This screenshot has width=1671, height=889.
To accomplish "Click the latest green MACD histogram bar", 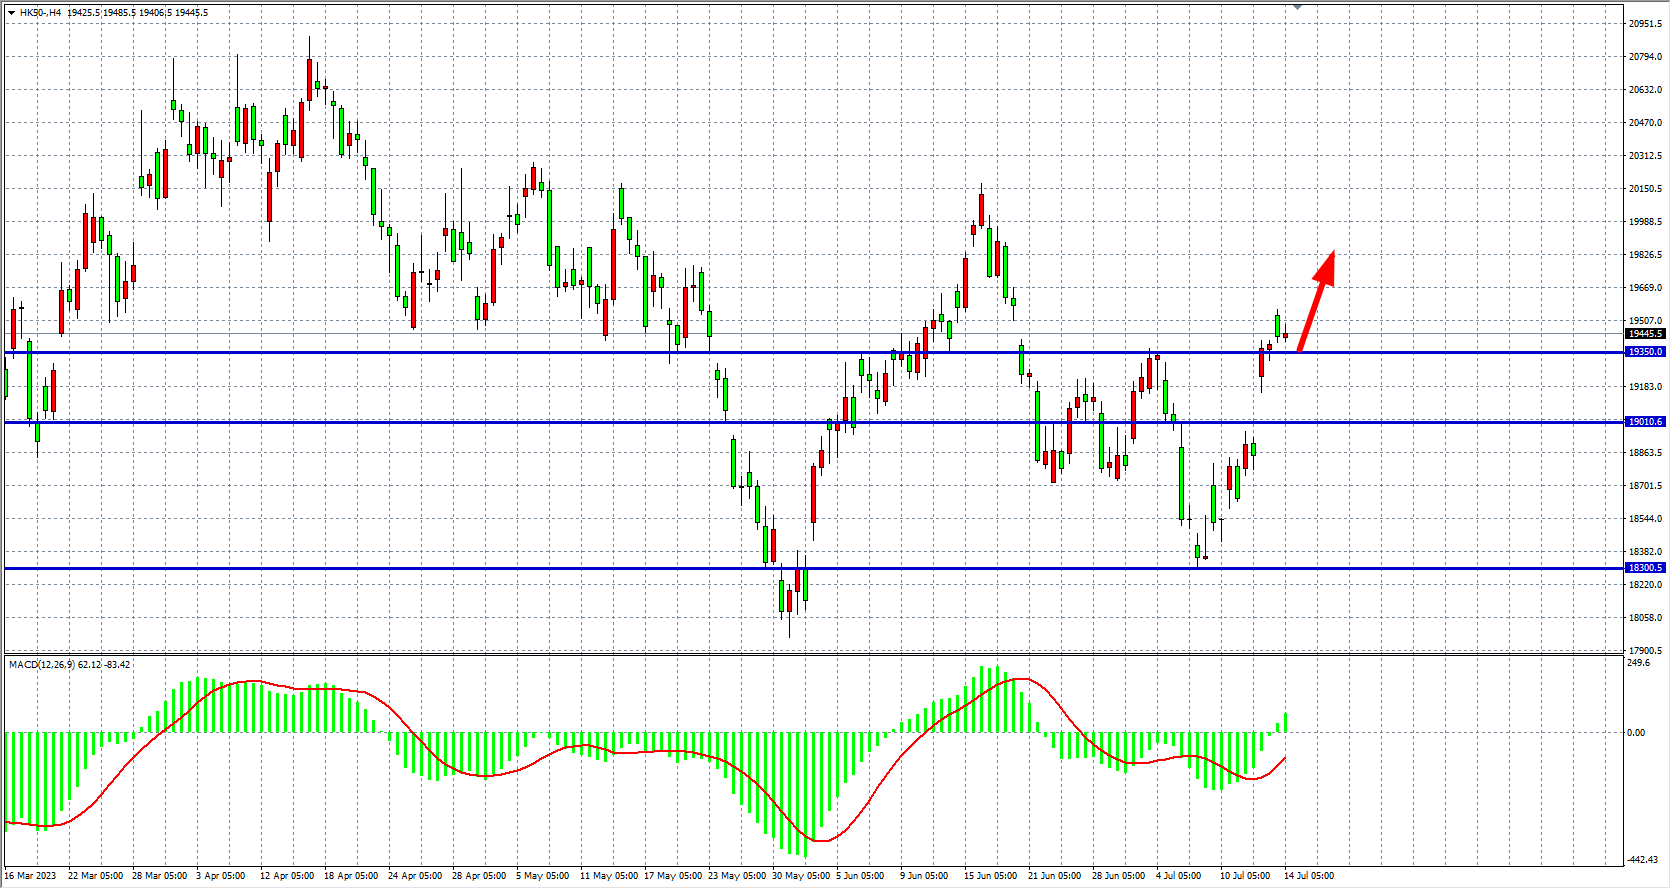I will coord(1285,723).
